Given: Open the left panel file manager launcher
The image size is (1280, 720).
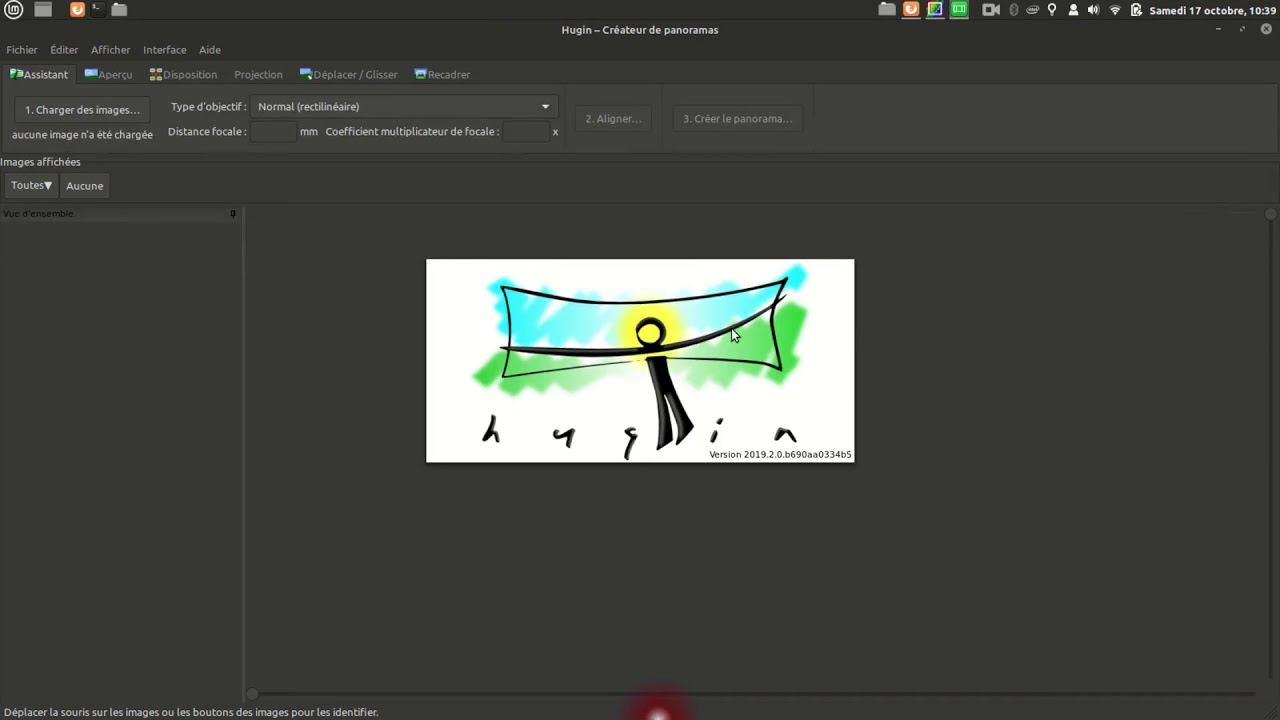Looking at the screenshot, I should (x=119, y=10).
